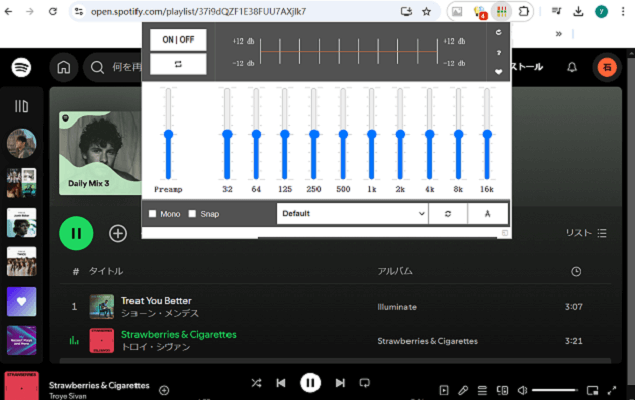The width and height of the screenshot is (635, 400).
Task: Click the now-playing album cover thumbnail
Action: (21, 386)
